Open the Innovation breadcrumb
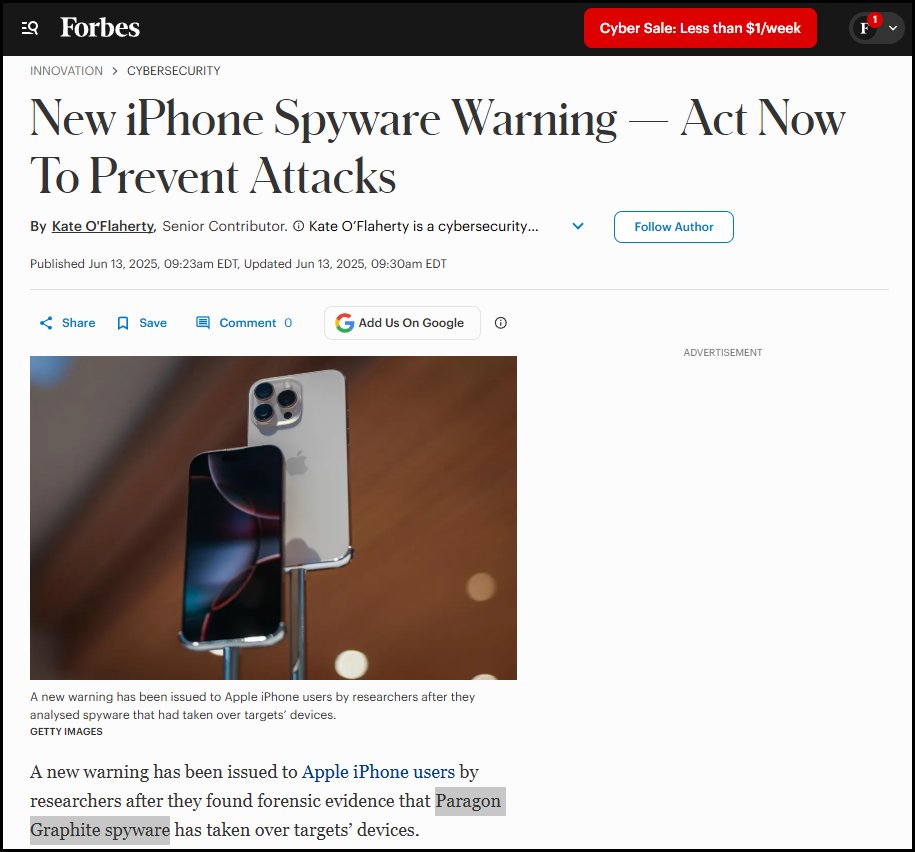Viewport: 915px width, 852px height. pyautogui.click(x=67, y=71)
